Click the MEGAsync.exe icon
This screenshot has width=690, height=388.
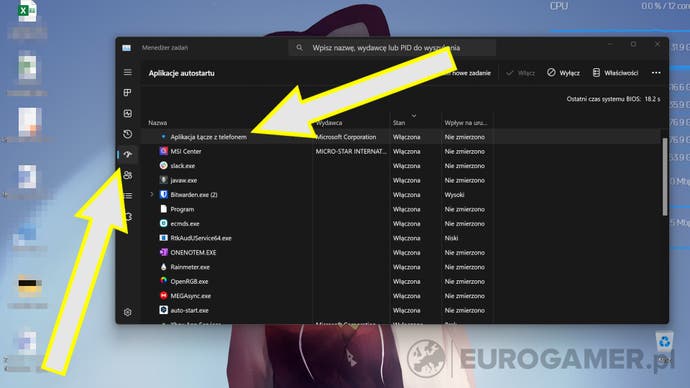point(163,296)
